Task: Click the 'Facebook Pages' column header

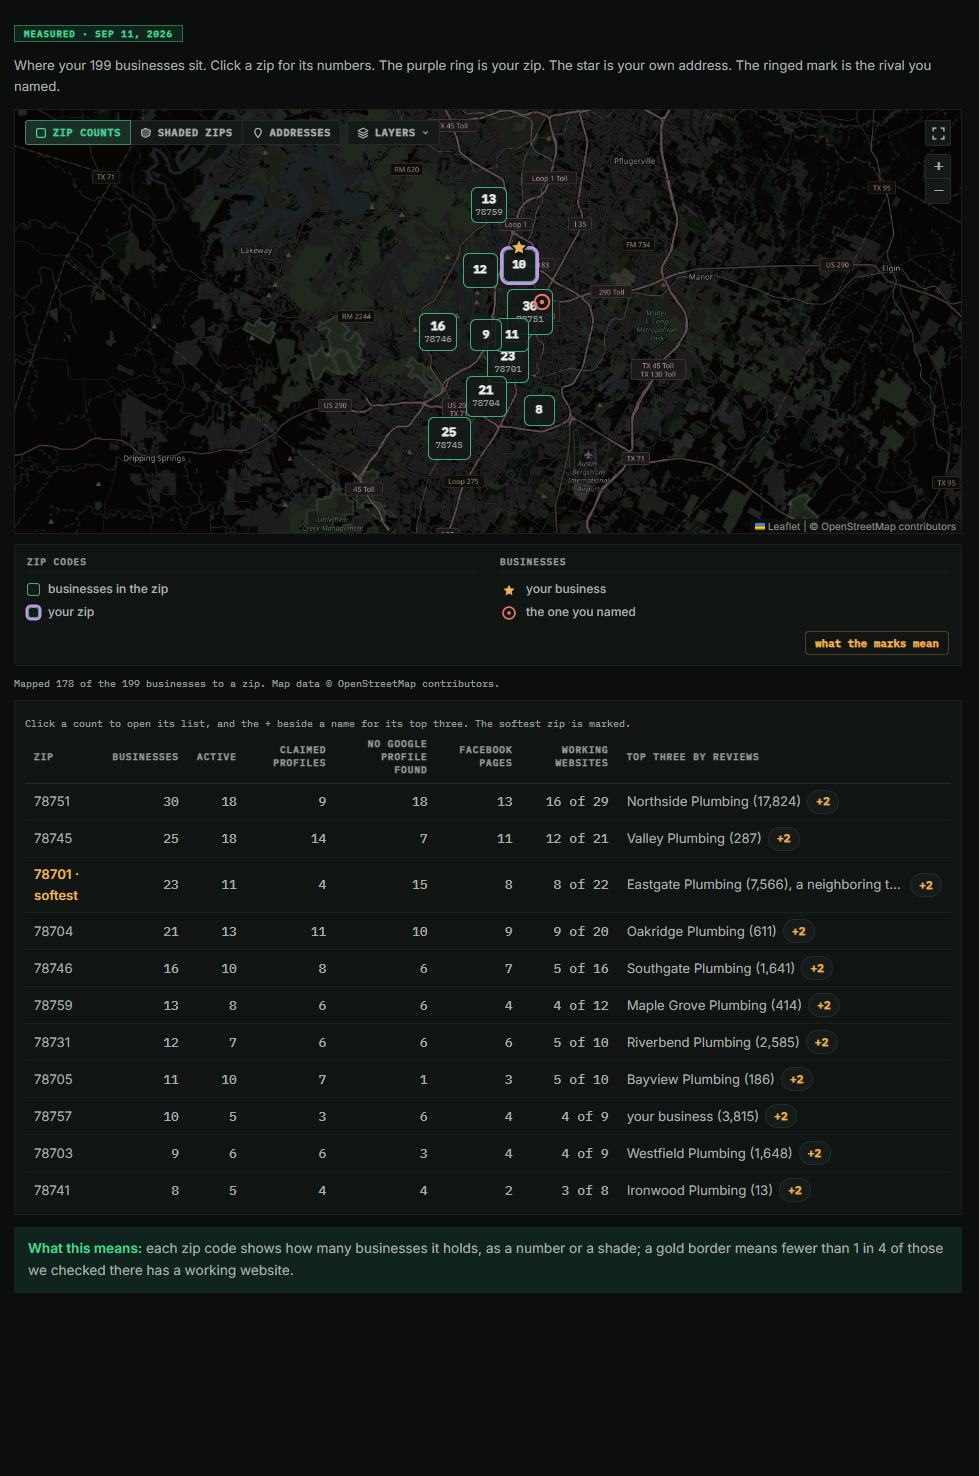Action: (486, 757)
